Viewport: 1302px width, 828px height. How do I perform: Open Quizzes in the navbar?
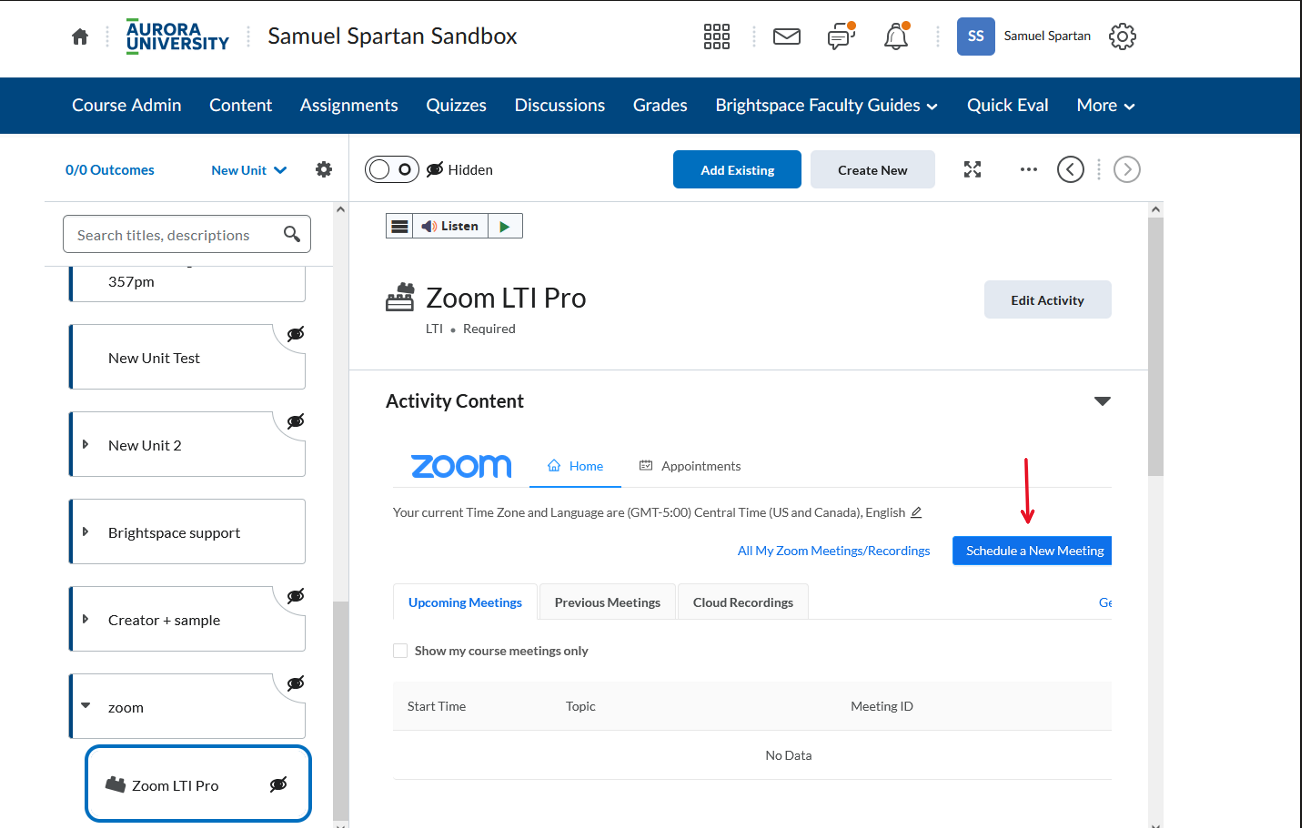click(456, 105)
